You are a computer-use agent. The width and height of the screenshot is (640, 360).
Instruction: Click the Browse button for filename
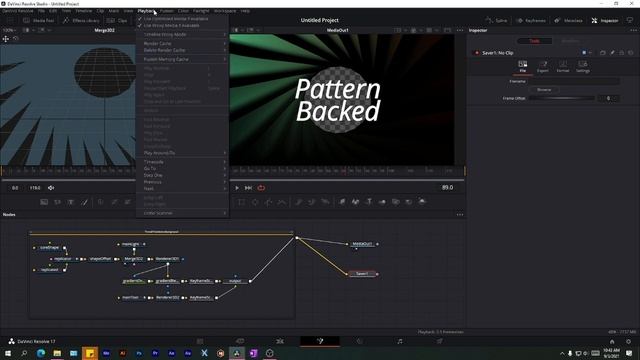click(544, 90)
